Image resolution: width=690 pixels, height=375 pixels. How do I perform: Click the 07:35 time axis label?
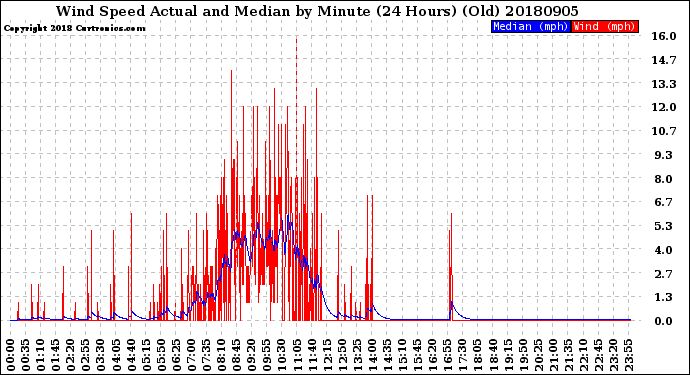[207, 355]
